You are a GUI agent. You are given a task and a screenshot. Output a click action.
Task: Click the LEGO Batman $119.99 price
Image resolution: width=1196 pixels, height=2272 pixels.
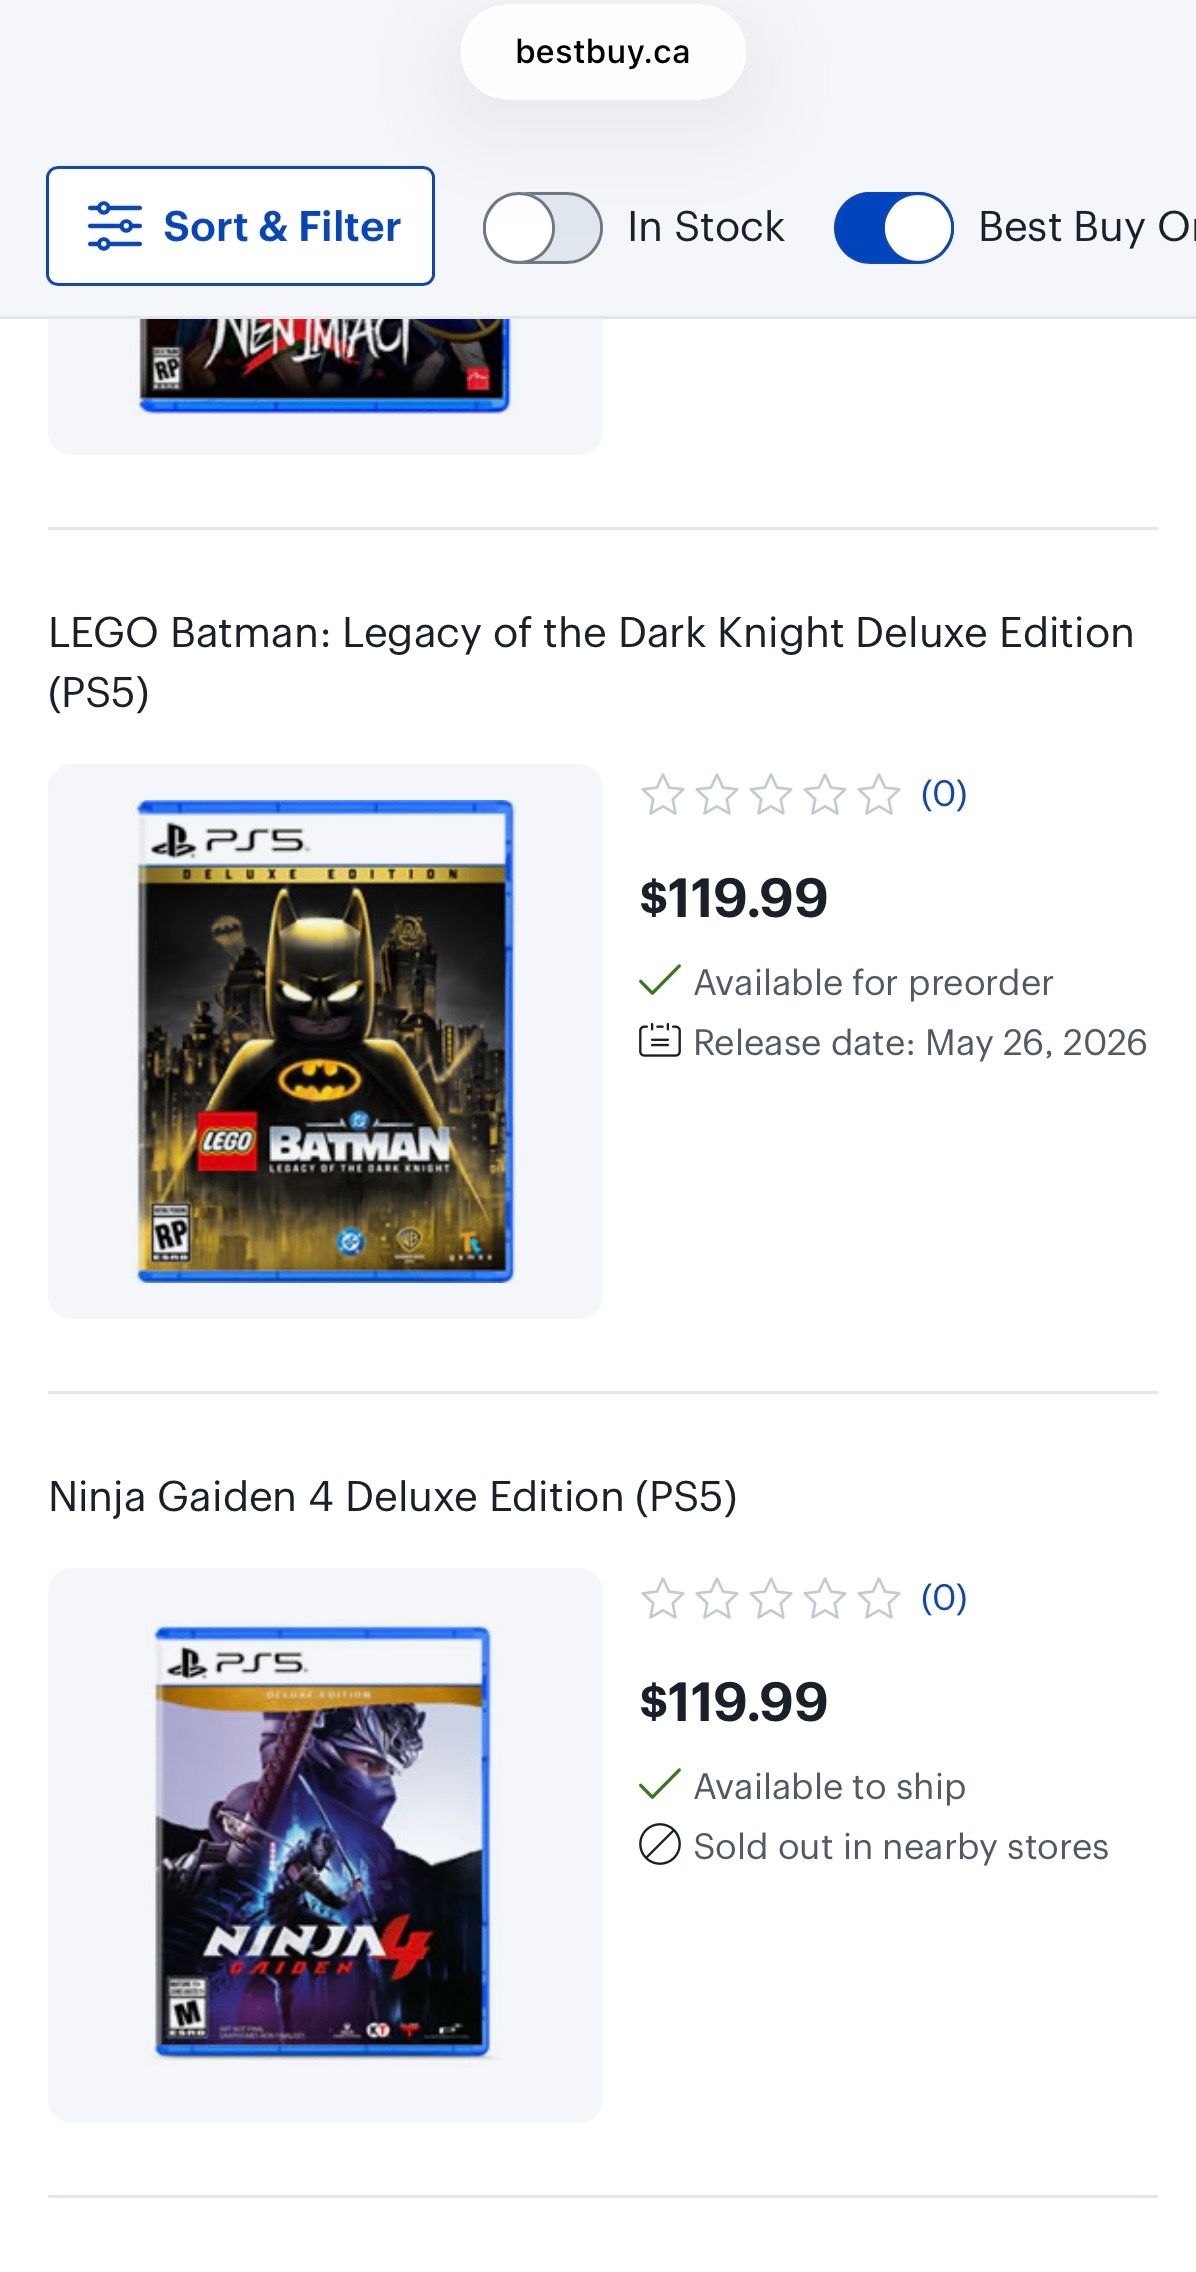coord(733,898)
